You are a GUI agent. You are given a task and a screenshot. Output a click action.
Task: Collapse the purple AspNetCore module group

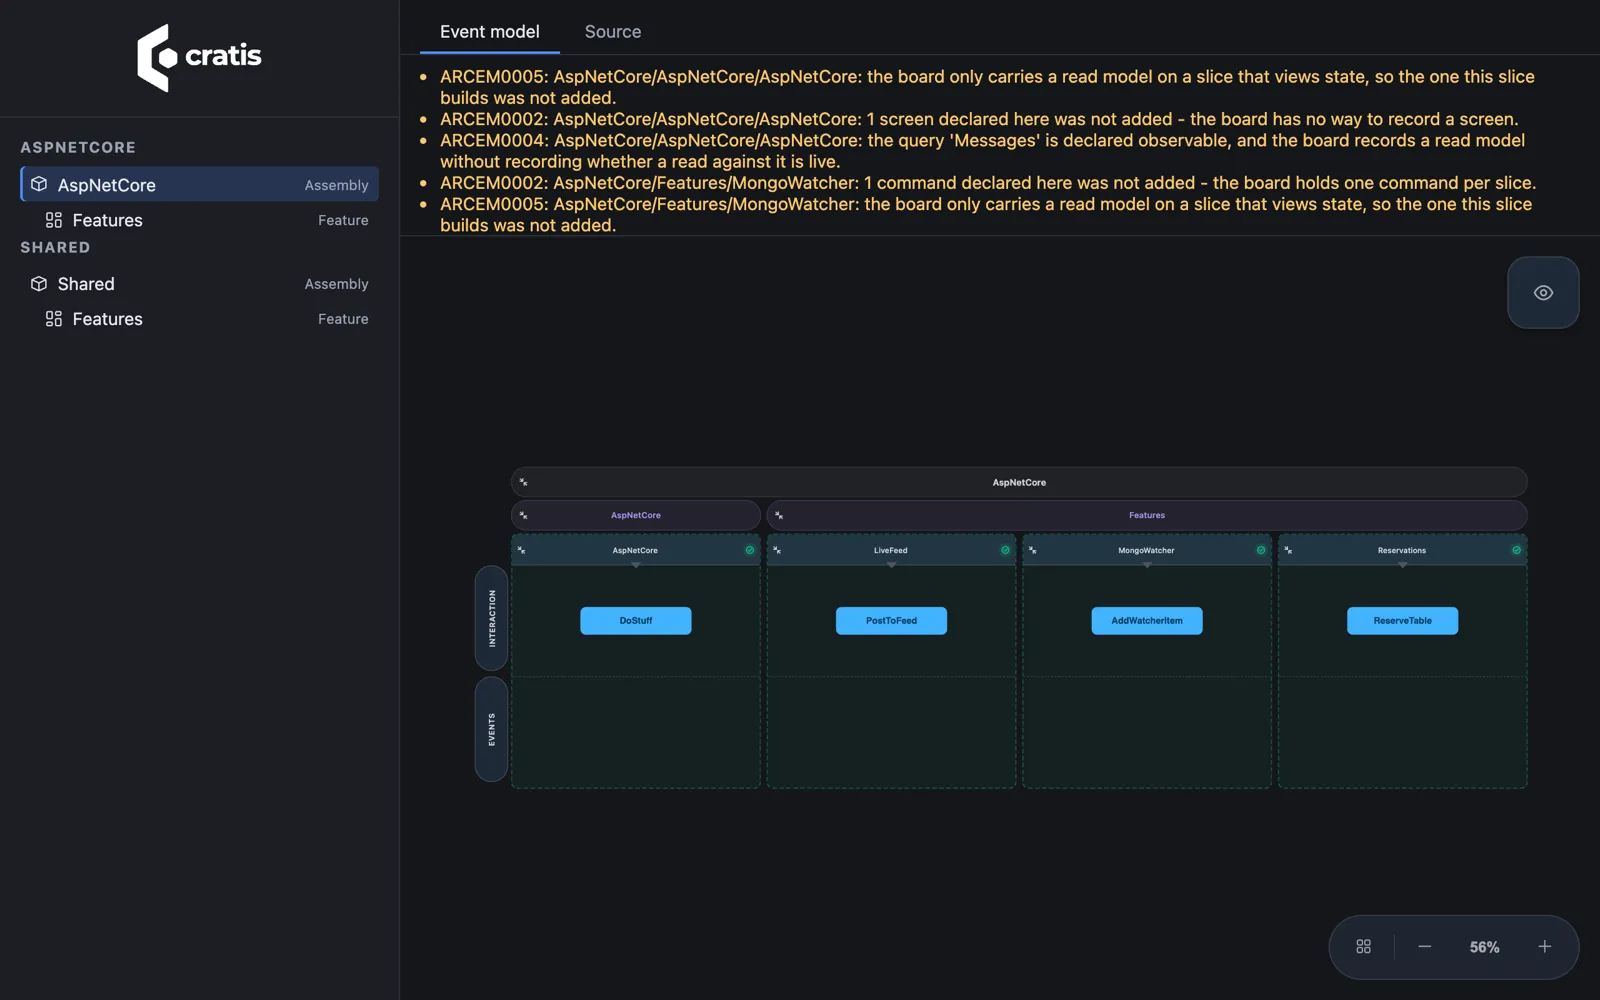tap(523, 516)
